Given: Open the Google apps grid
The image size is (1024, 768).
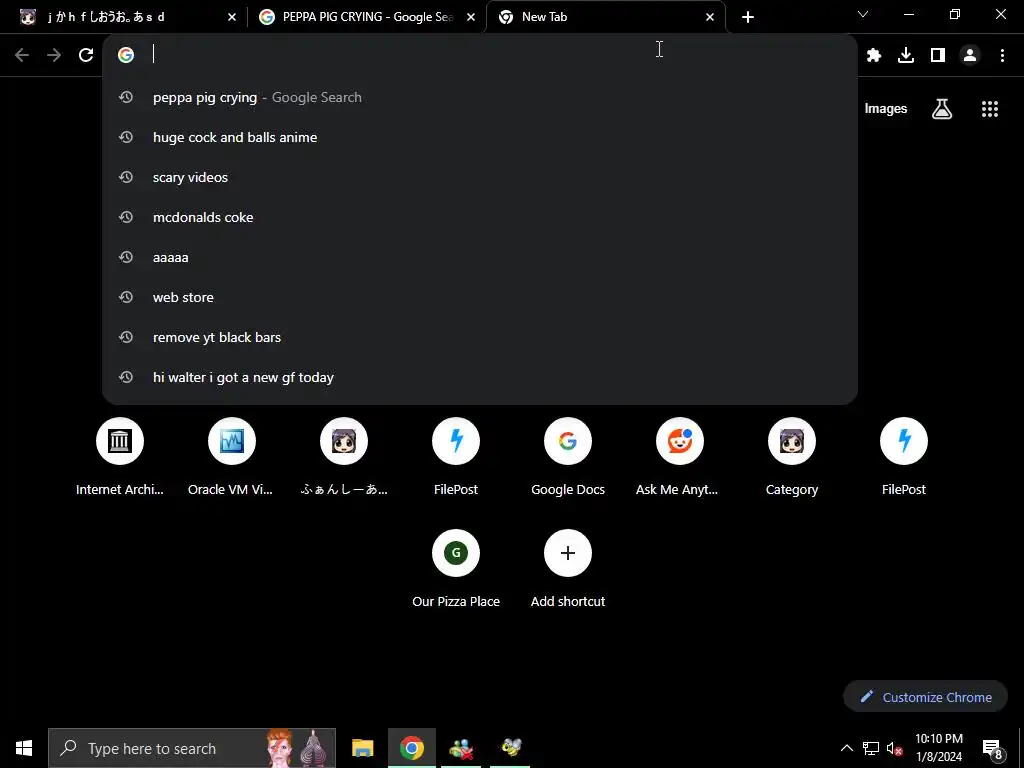Looking at the screenshot, I should (x=990, y=109).
